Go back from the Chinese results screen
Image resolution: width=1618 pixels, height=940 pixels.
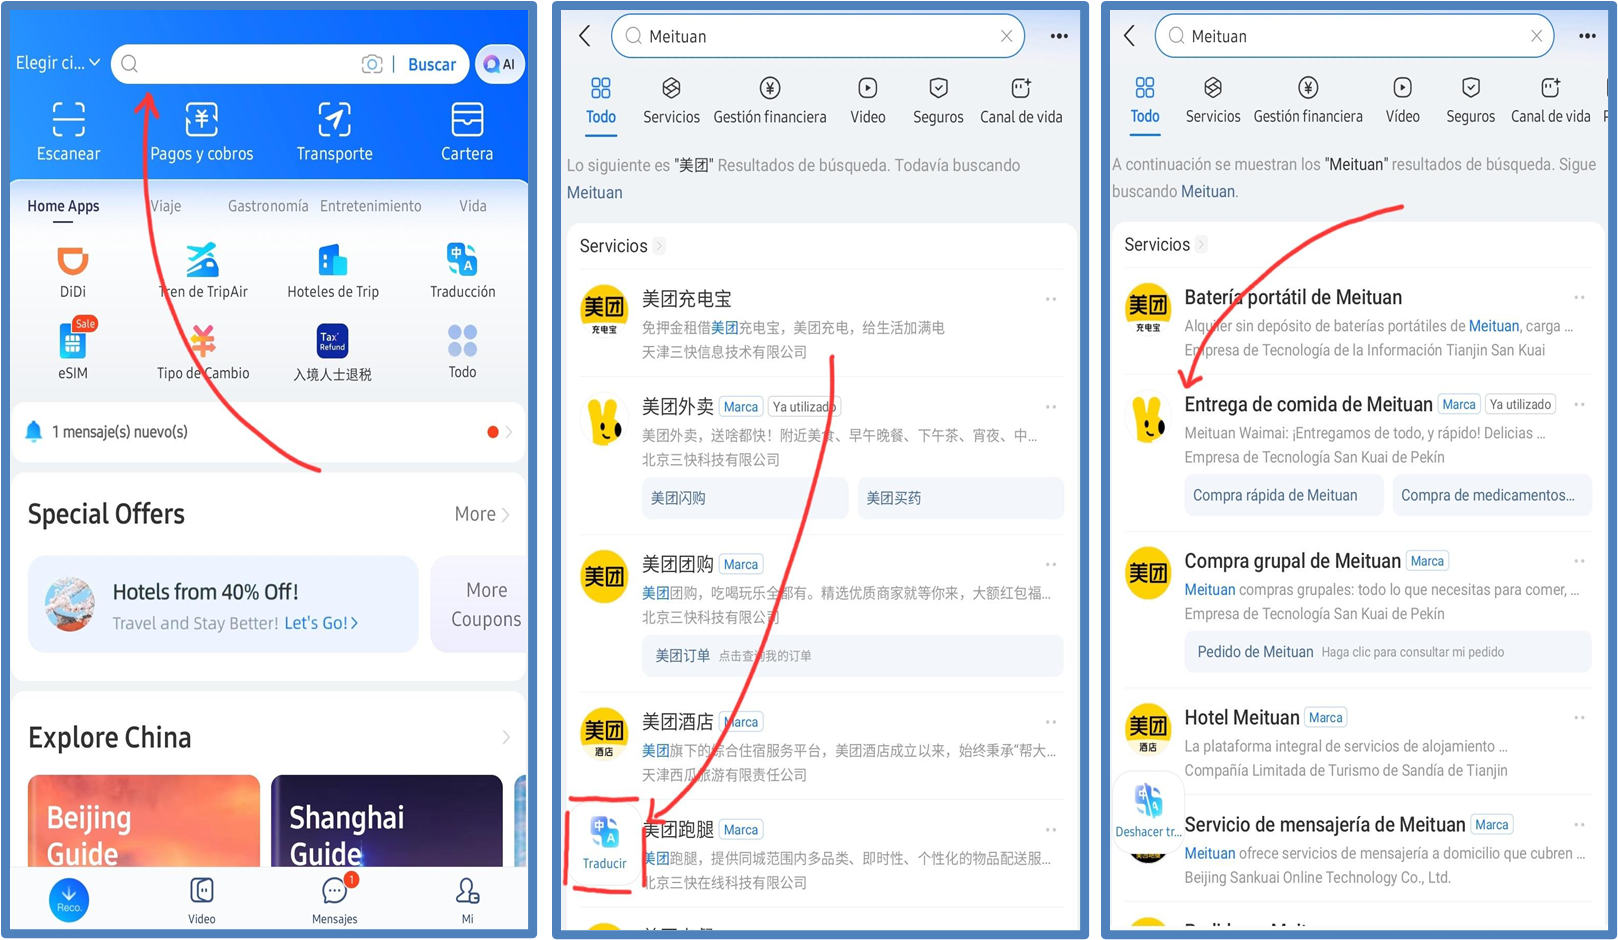[x=585, y=36]
